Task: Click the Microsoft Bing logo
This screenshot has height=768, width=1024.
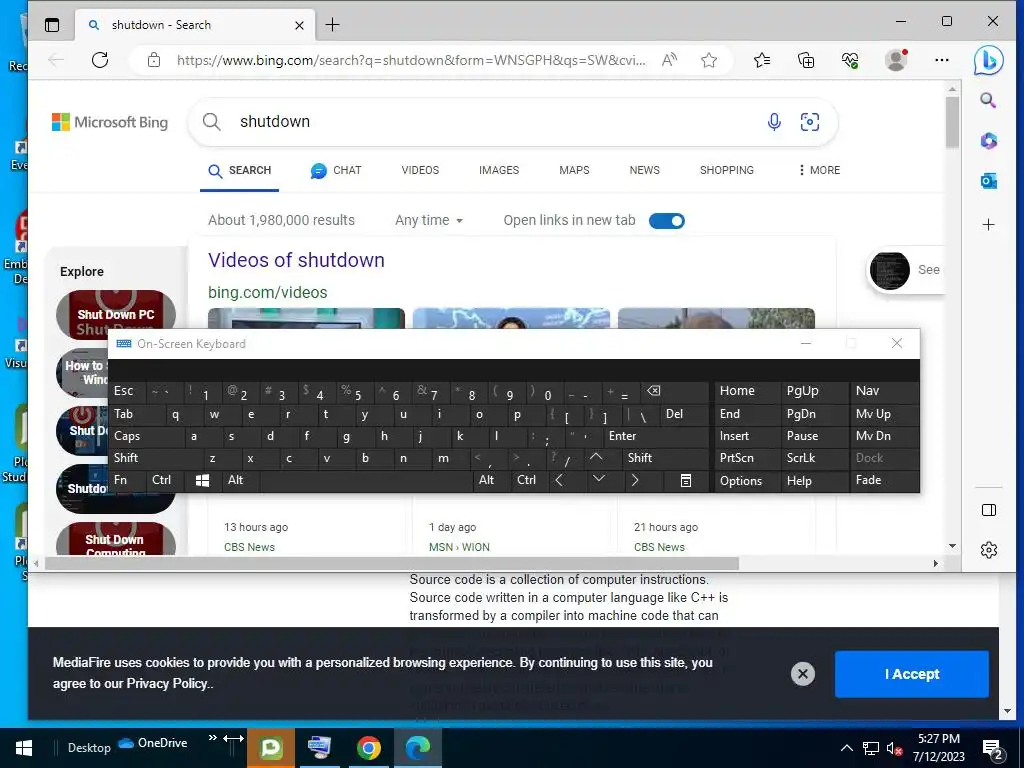Action: tap(110, 122)
